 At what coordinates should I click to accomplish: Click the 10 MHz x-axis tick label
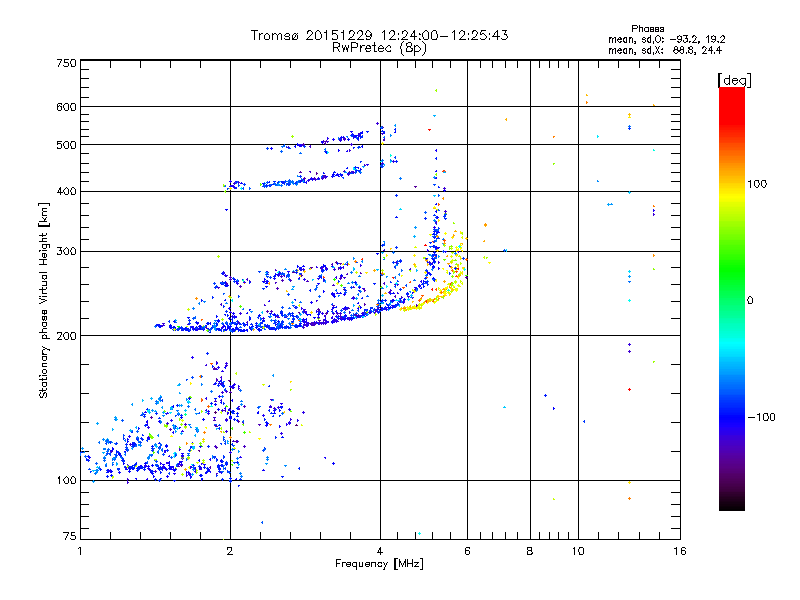tap(578, 551)
